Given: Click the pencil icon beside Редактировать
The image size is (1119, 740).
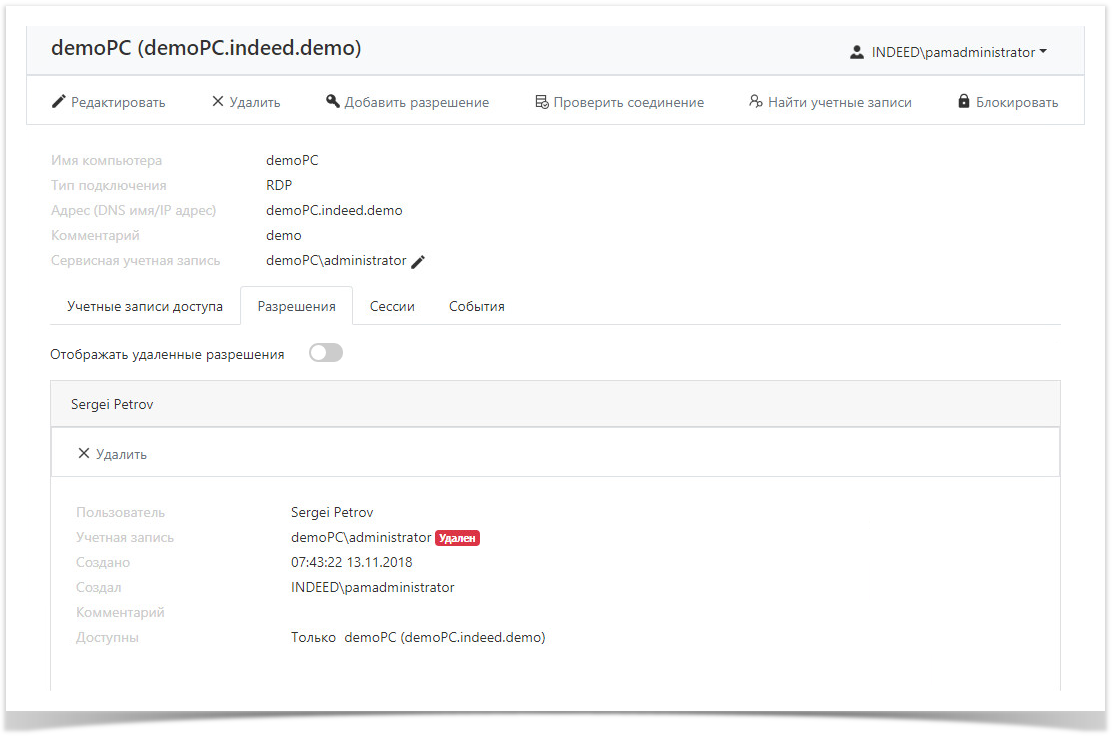Looking at the screenshot, I should (x=59, y=102).
